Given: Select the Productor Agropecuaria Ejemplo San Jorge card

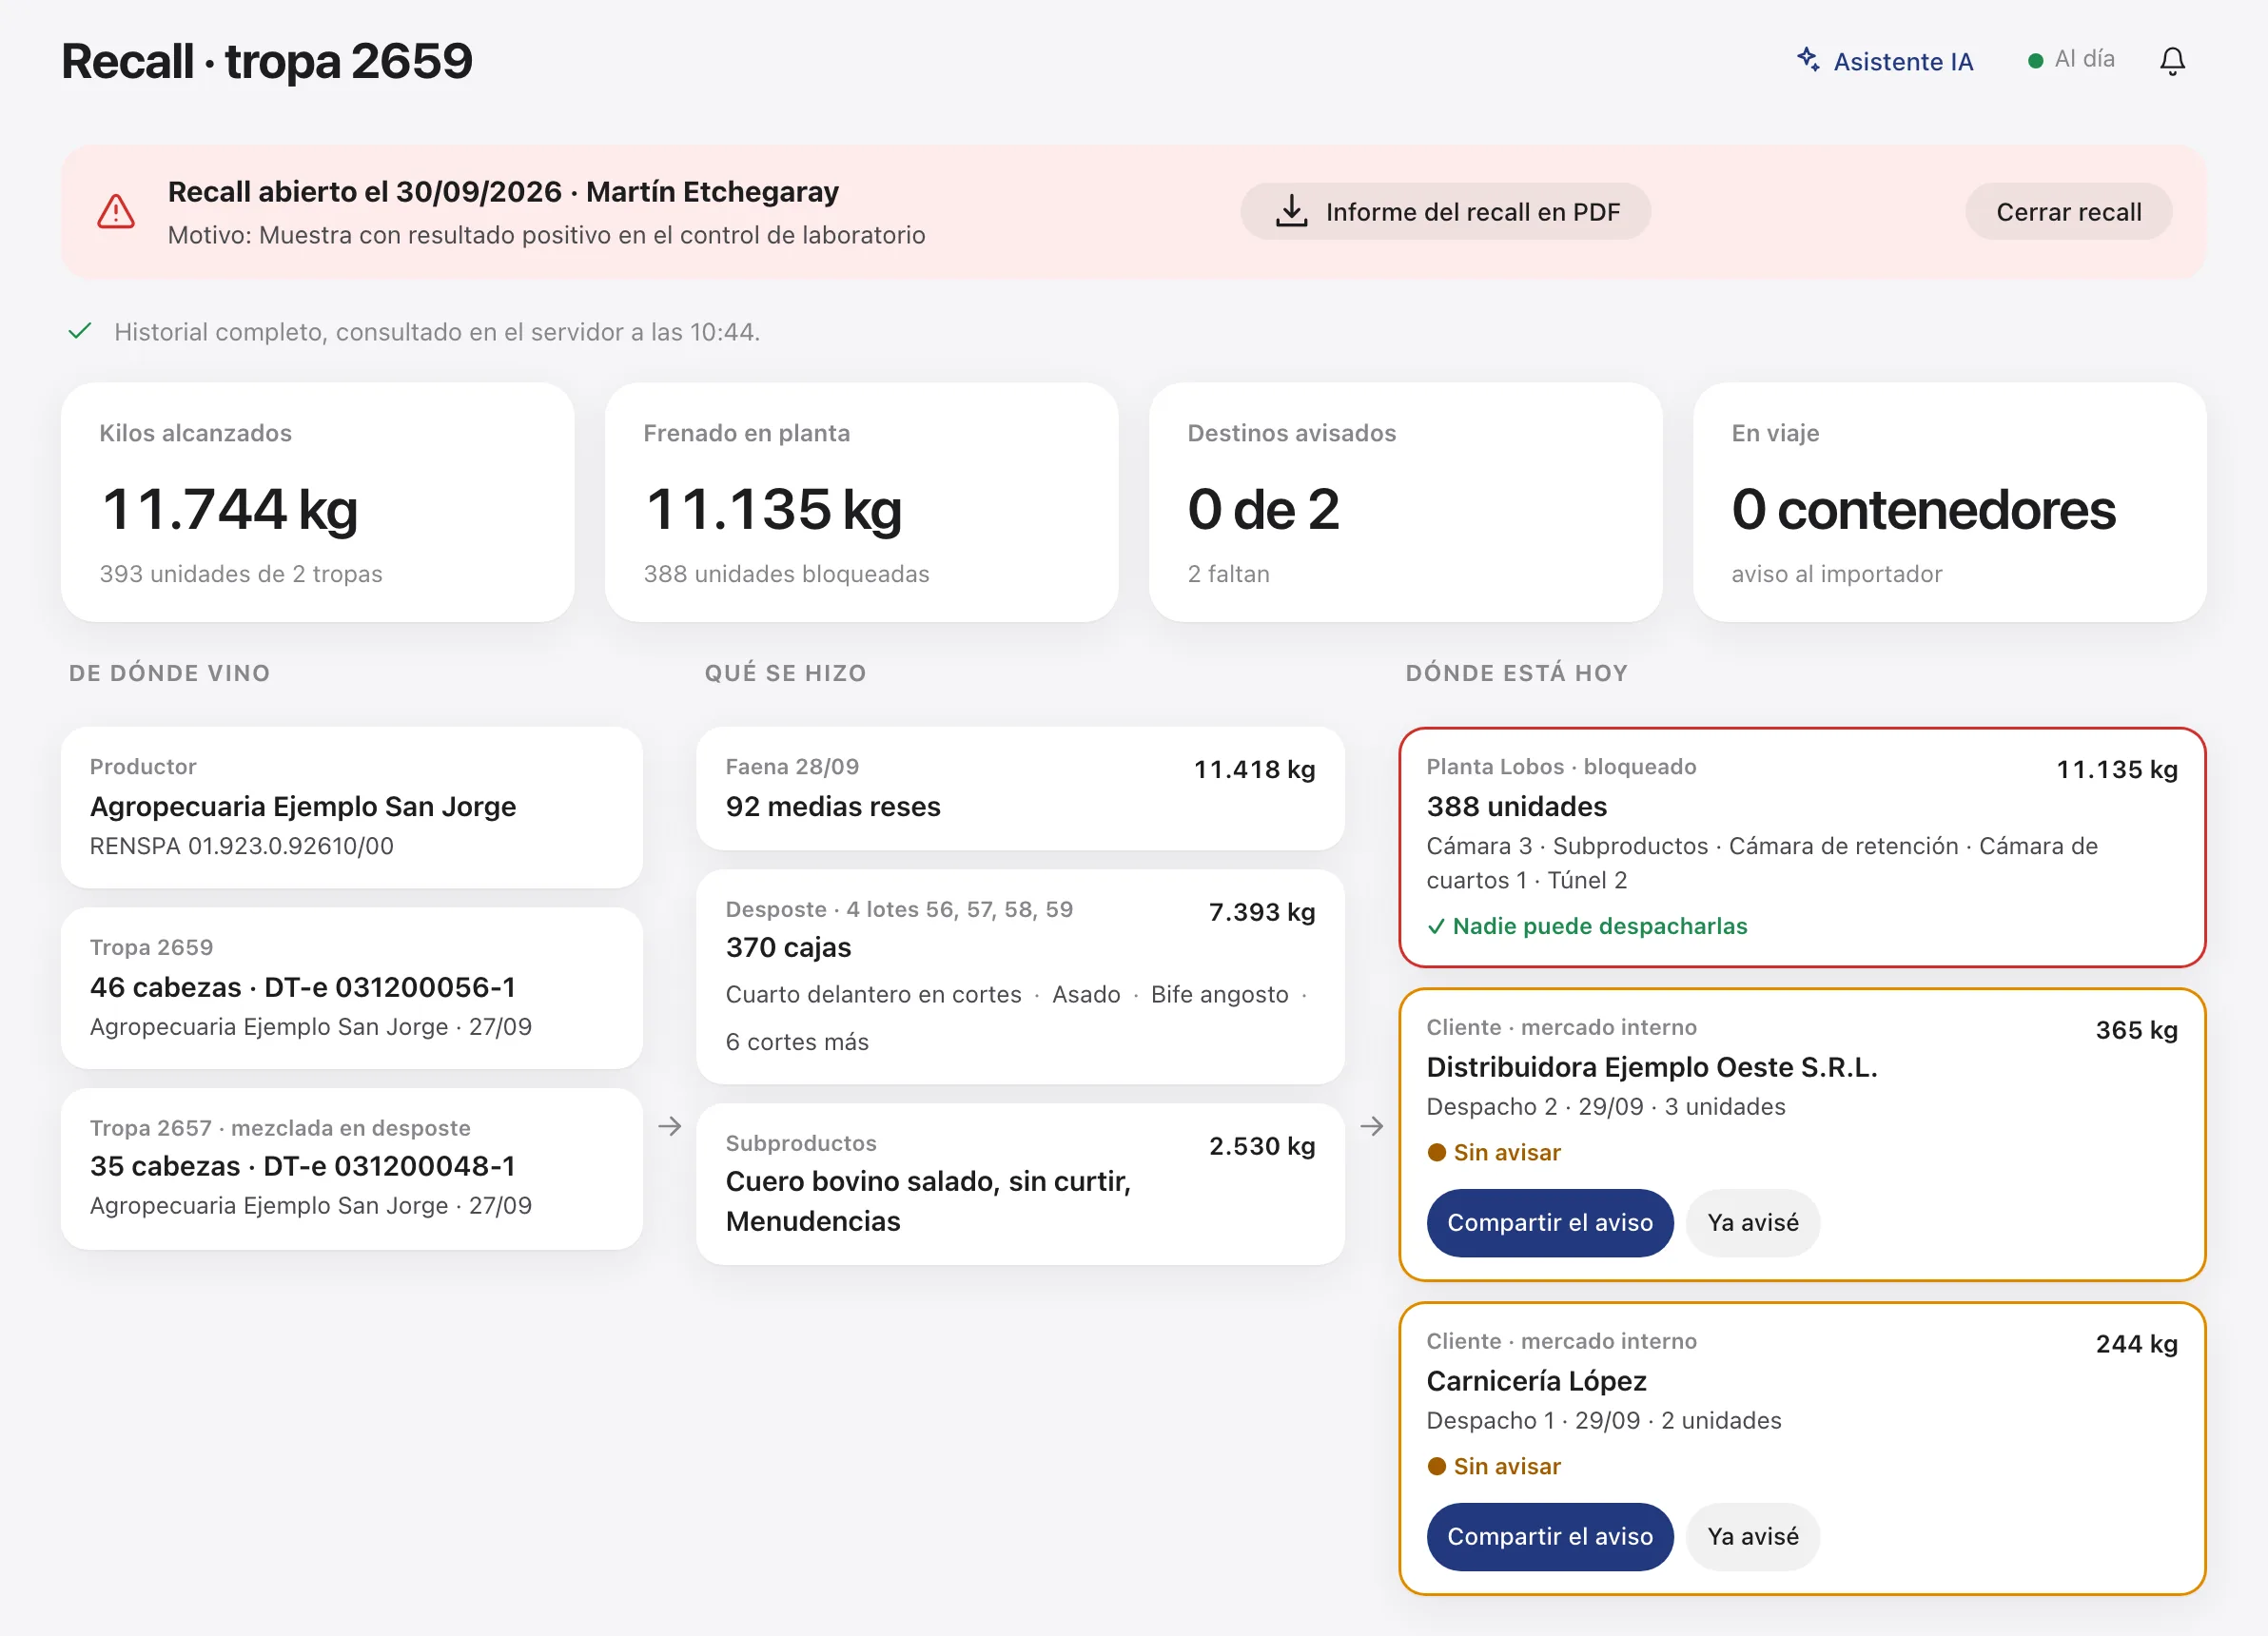Looking at the screenshot, I should click(x=351, y=807).
